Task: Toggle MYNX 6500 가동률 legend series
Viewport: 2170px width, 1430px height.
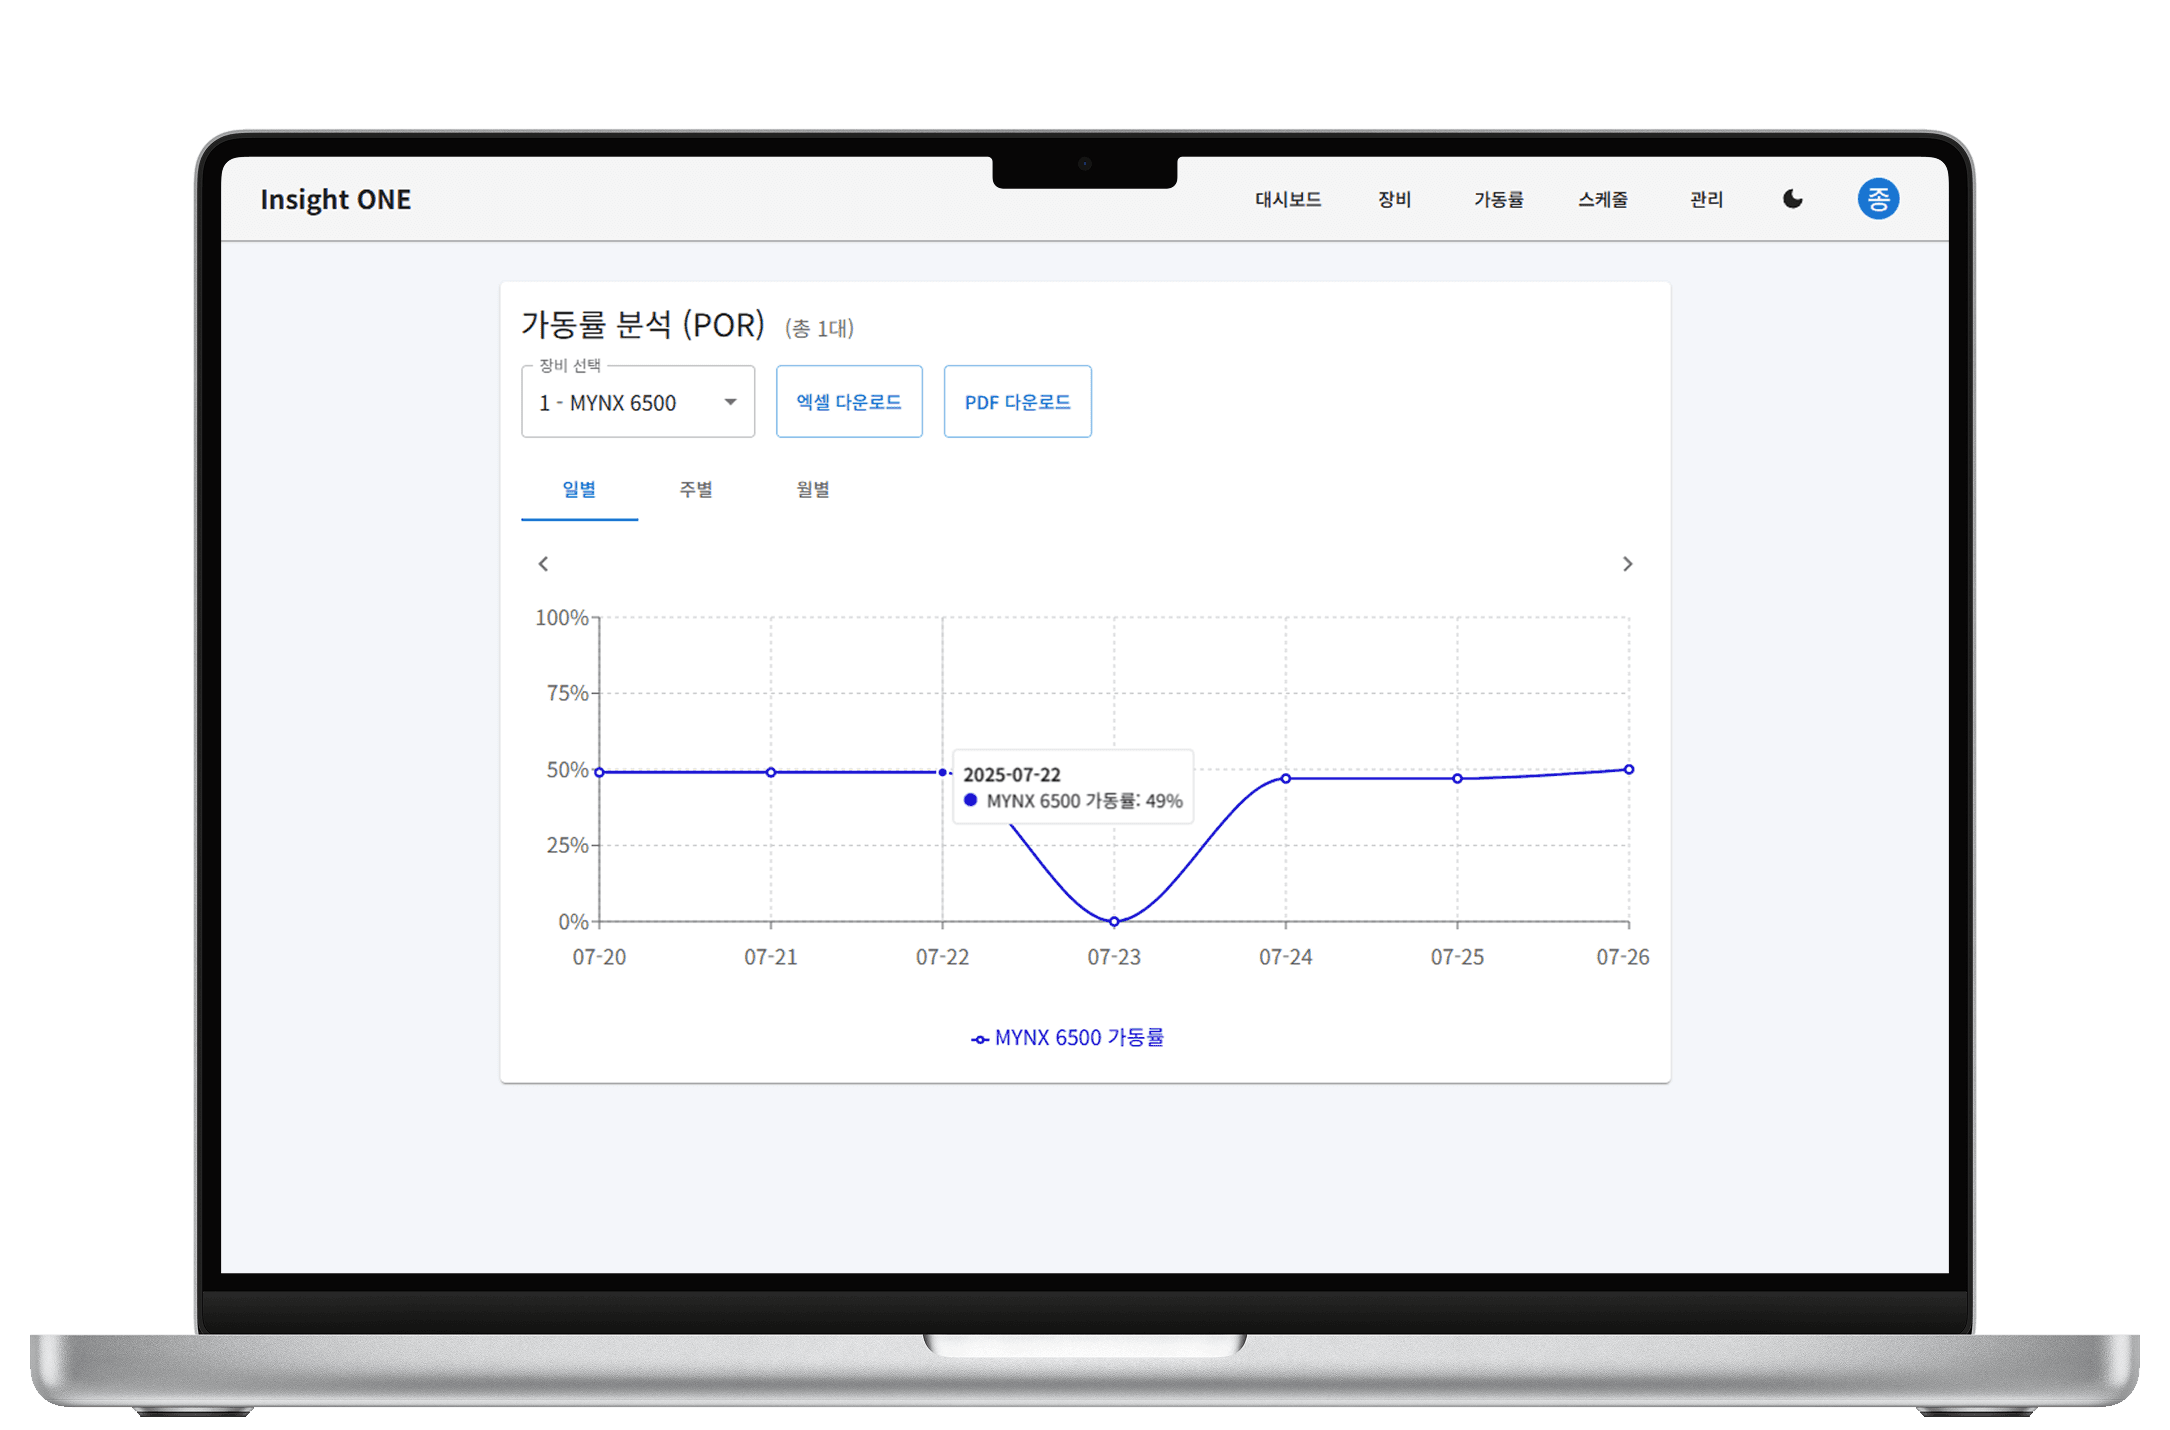Action: (1068, 1038)
